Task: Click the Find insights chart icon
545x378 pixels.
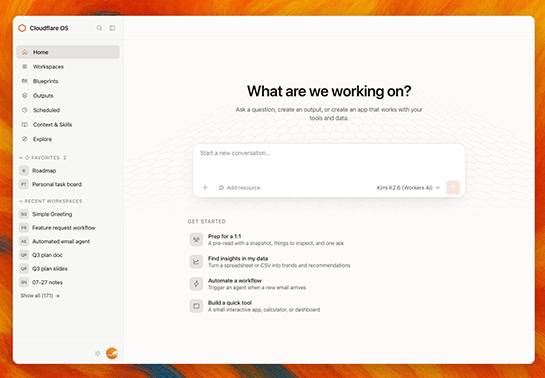Action: point(196,262)
